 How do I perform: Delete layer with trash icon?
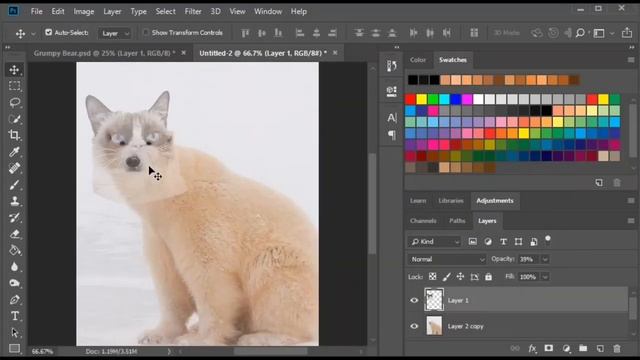[x=617, y=348]
